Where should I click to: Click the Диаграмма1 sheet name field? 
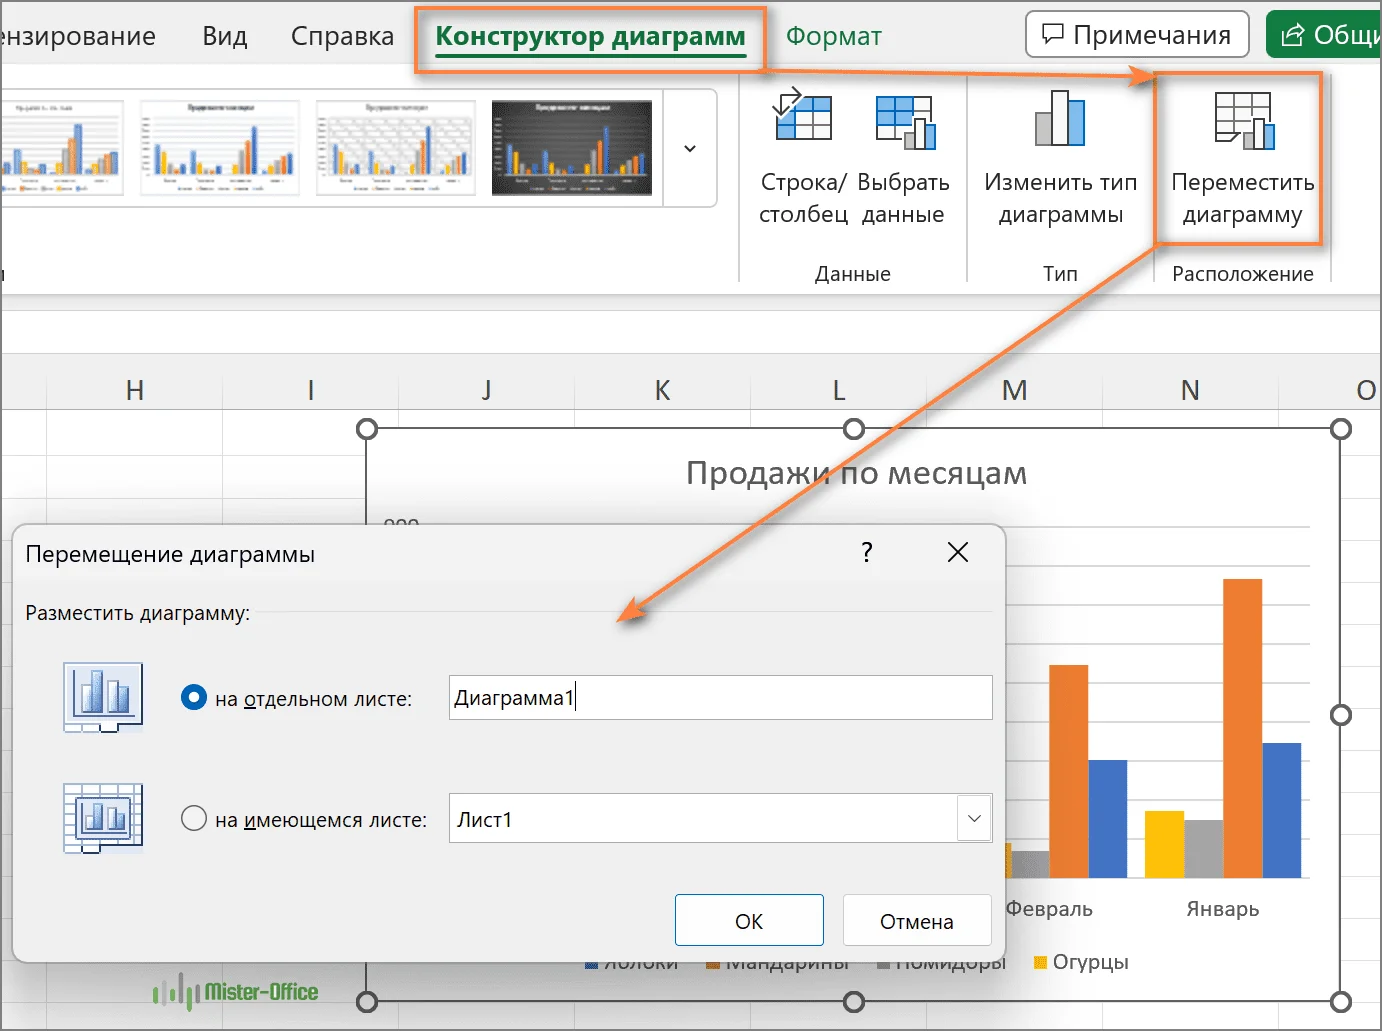[x=720, y=698]
